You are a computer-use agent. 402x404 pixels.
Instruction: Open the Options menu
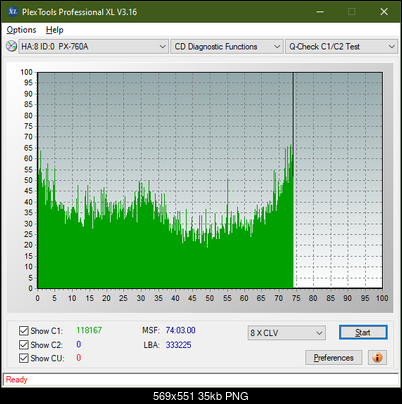pyautogui.click(x=21, y=30)
